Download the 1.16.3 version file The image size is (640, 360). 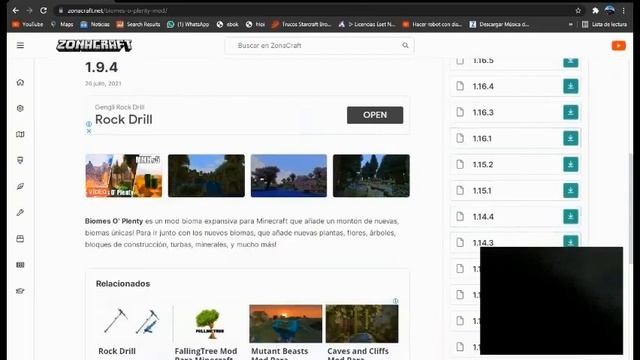[571, 112]
